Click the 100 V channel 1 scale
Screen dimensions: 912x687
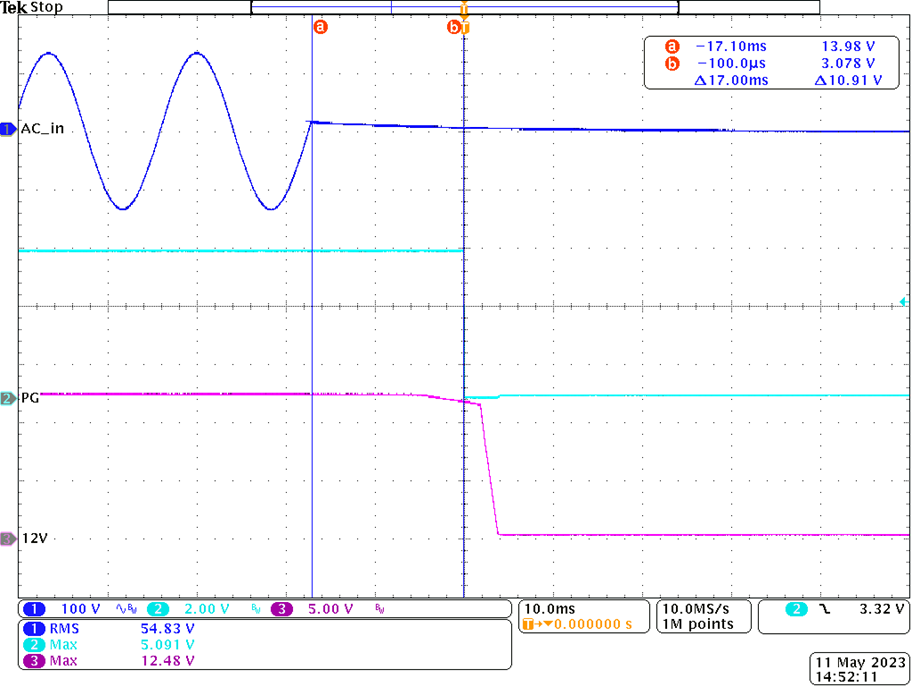click(81, 609)
